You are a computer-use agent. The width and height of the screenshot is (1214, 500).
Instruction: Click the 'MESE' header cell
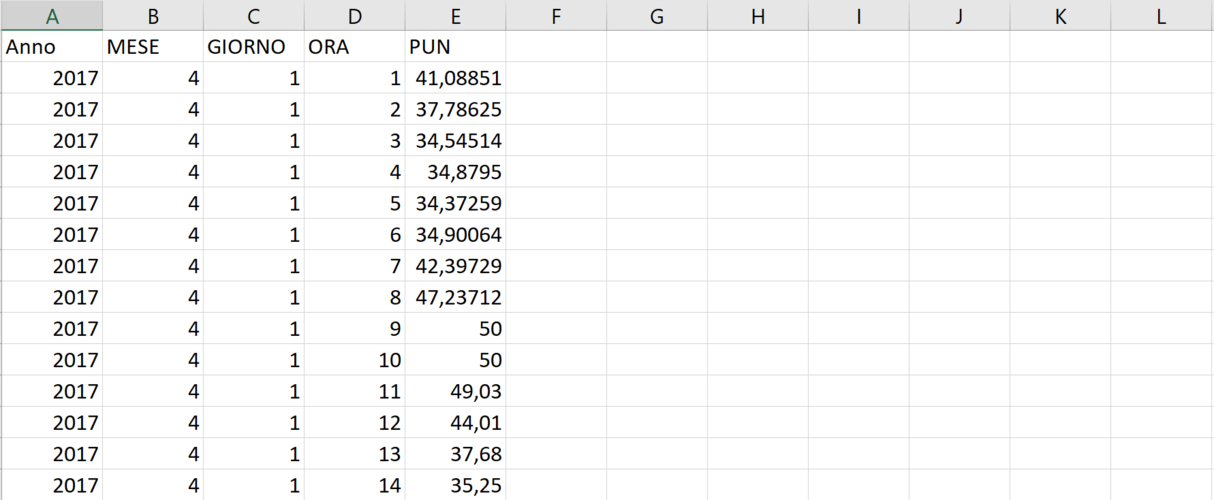pyautogui.click(x=153, y=47)
